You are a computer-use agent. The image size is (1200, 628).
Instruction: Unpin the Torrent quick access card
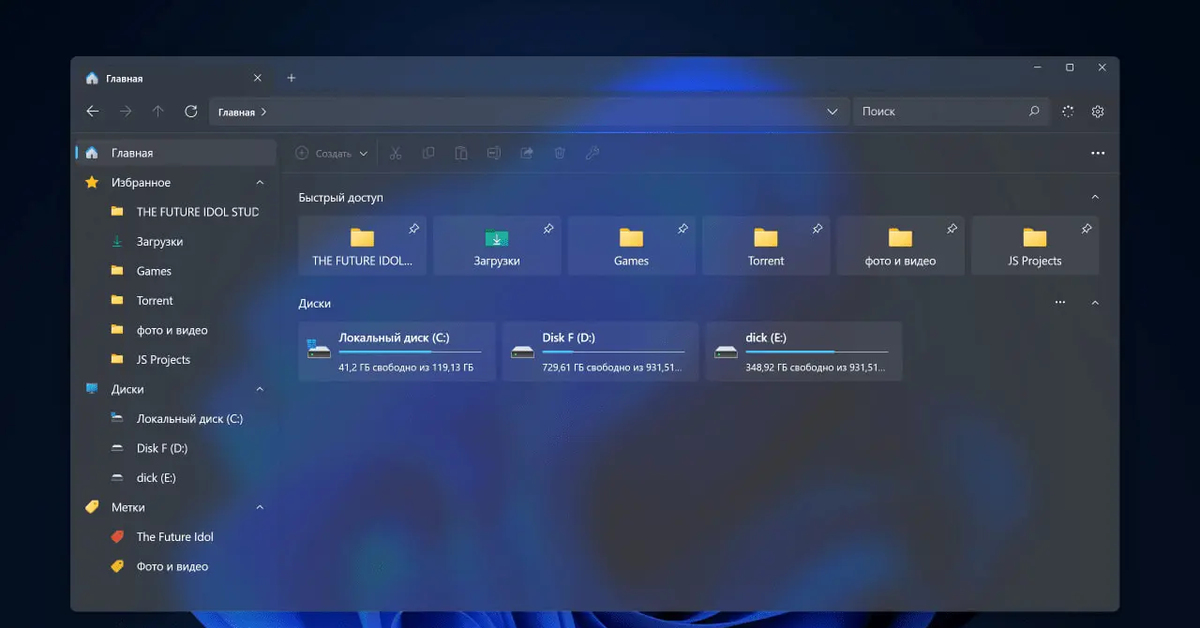[817, 229]
